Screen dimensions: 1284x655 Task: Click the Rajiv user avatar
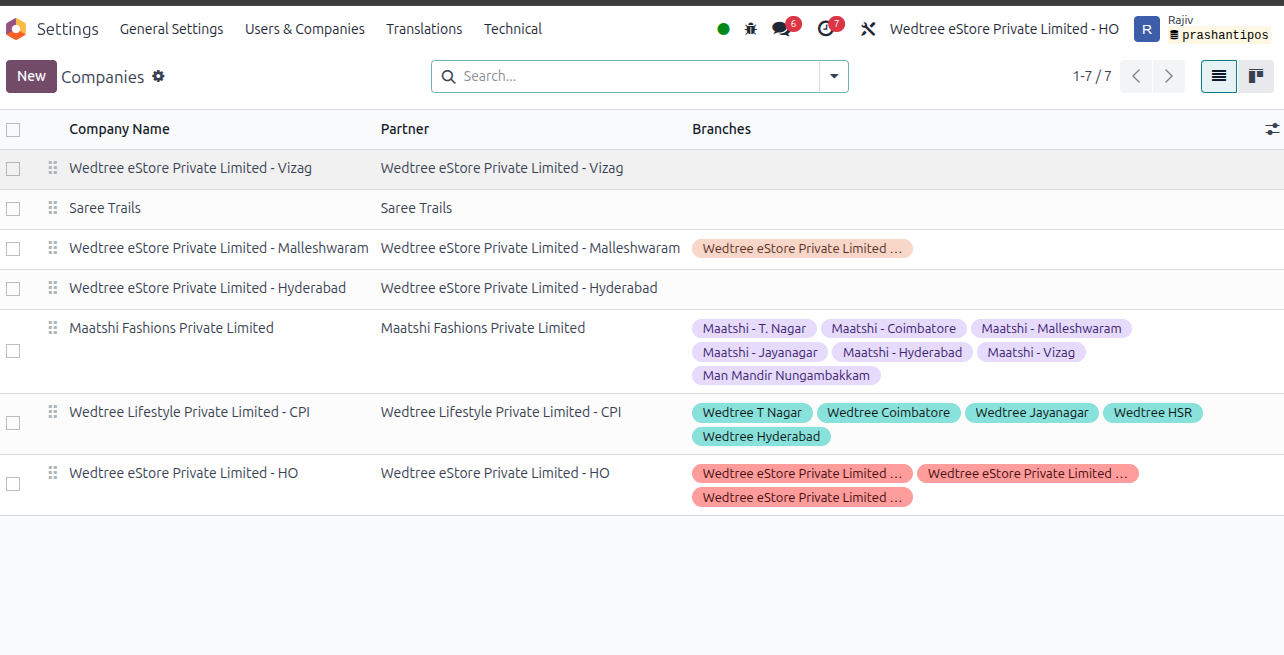1147,29
